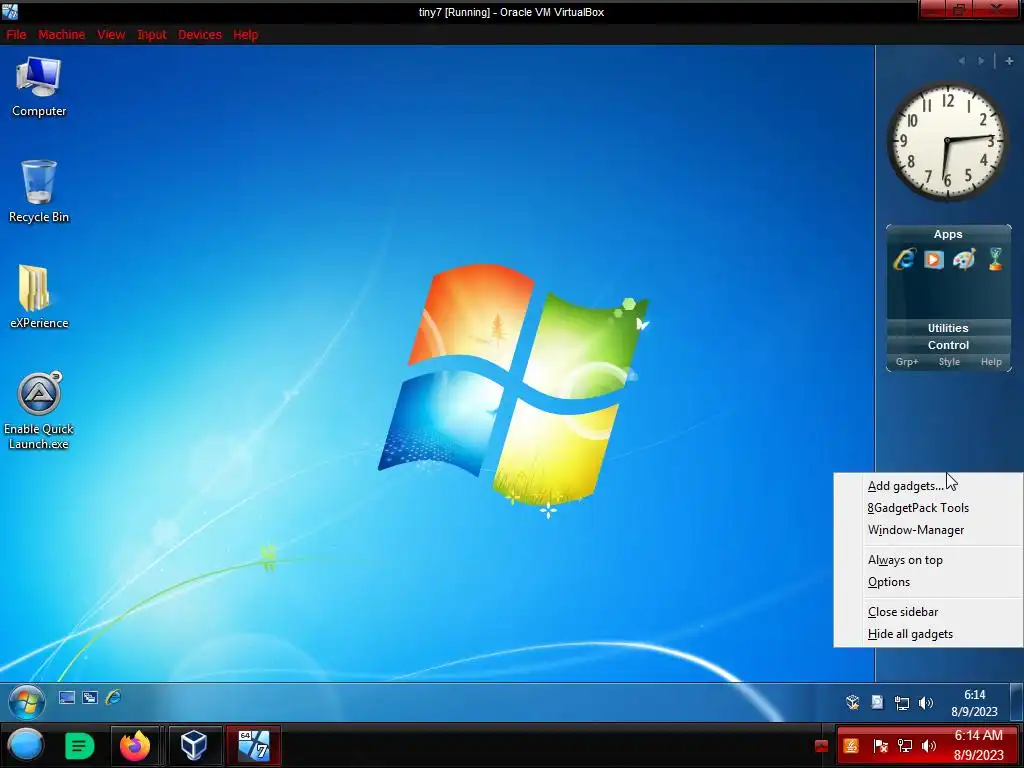
Task: Select the tiny7 VM taskbar button
Action: click(x=253, y=745)
